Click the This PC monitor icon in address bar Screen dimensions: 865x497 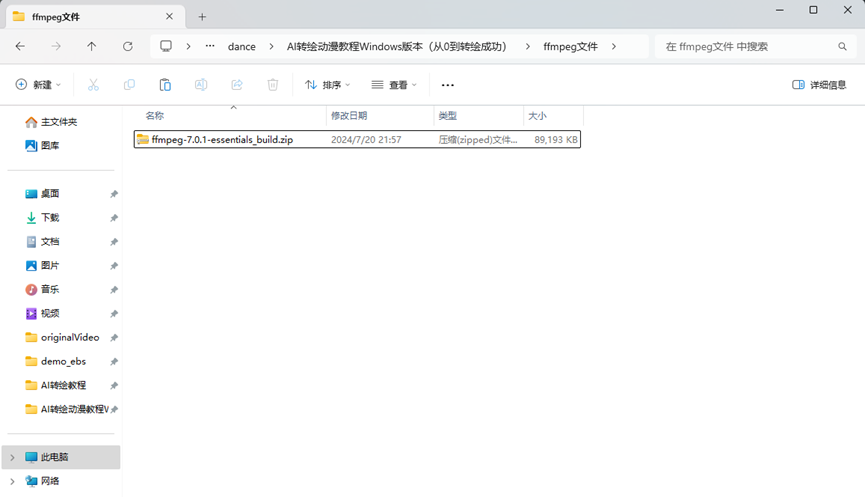166,46
